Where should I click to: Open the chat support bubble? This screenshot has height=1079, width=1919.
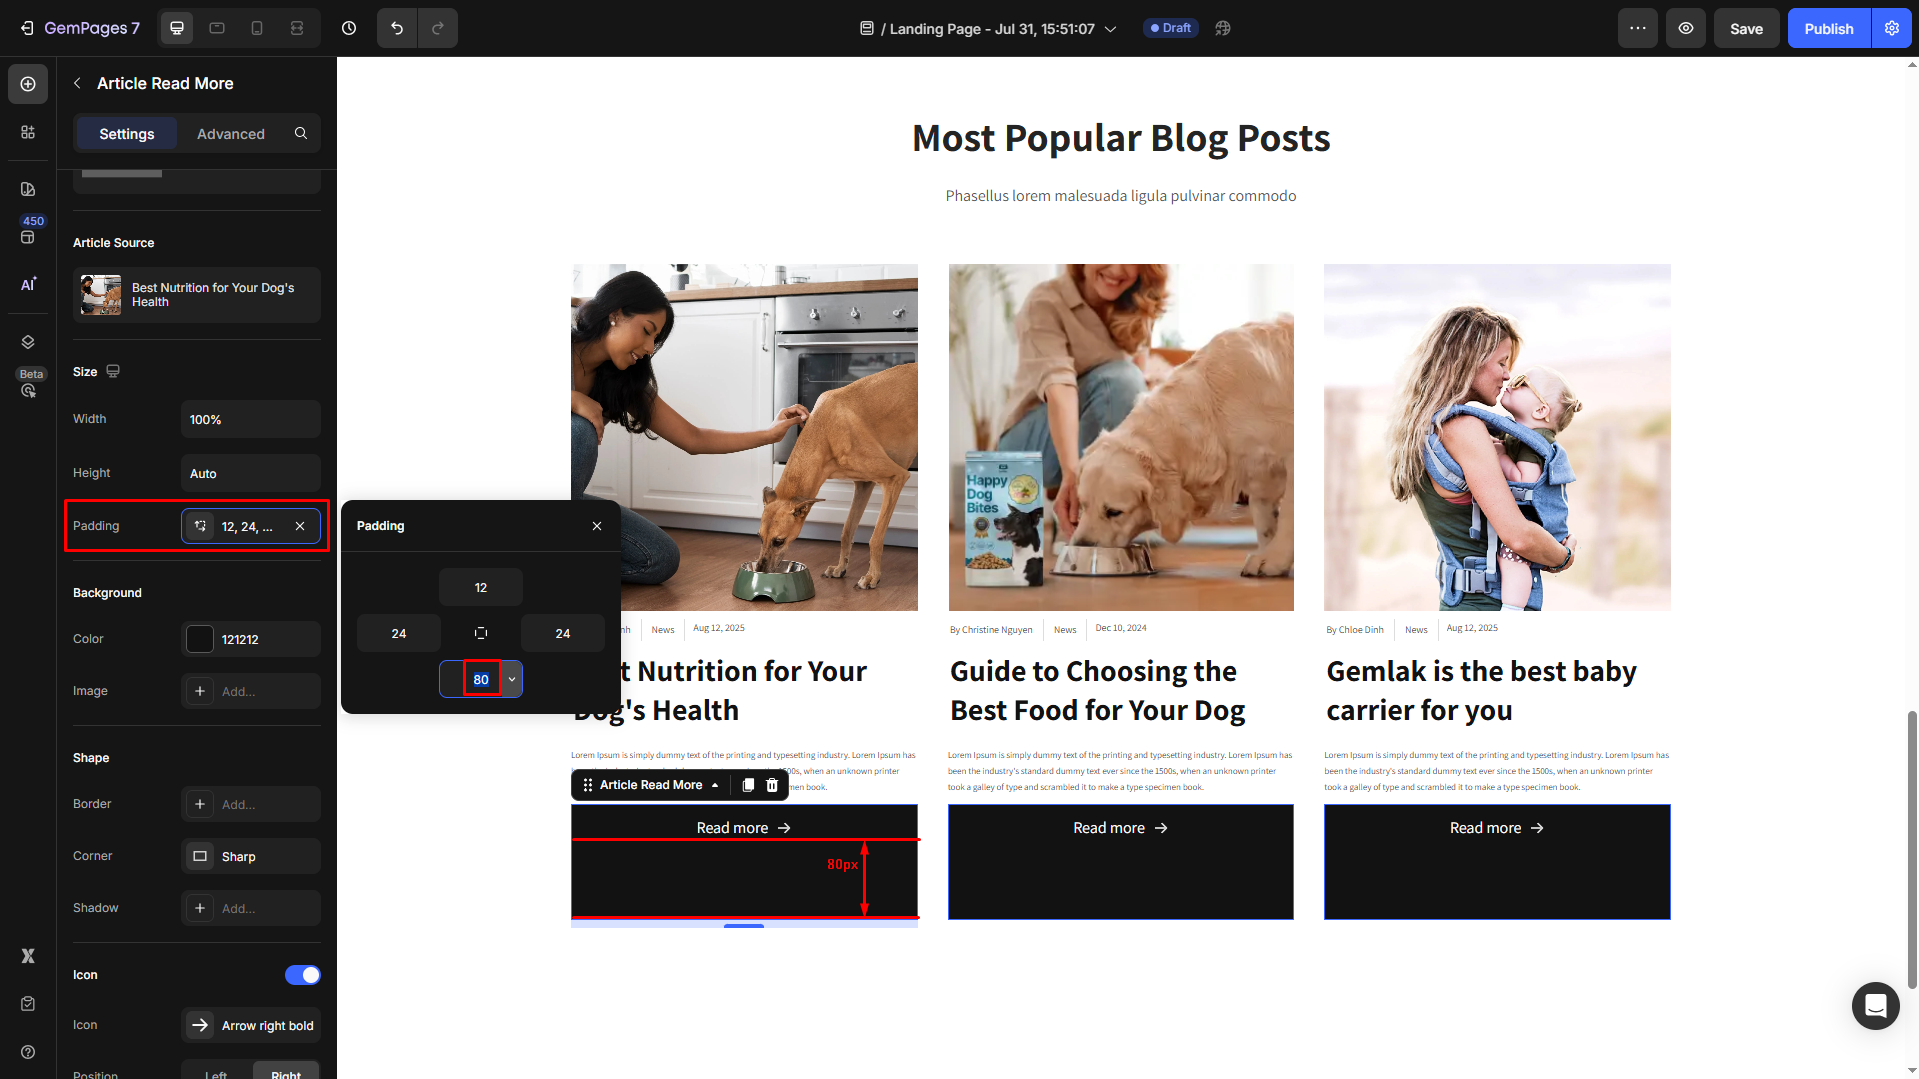tap(1875, 1005)
